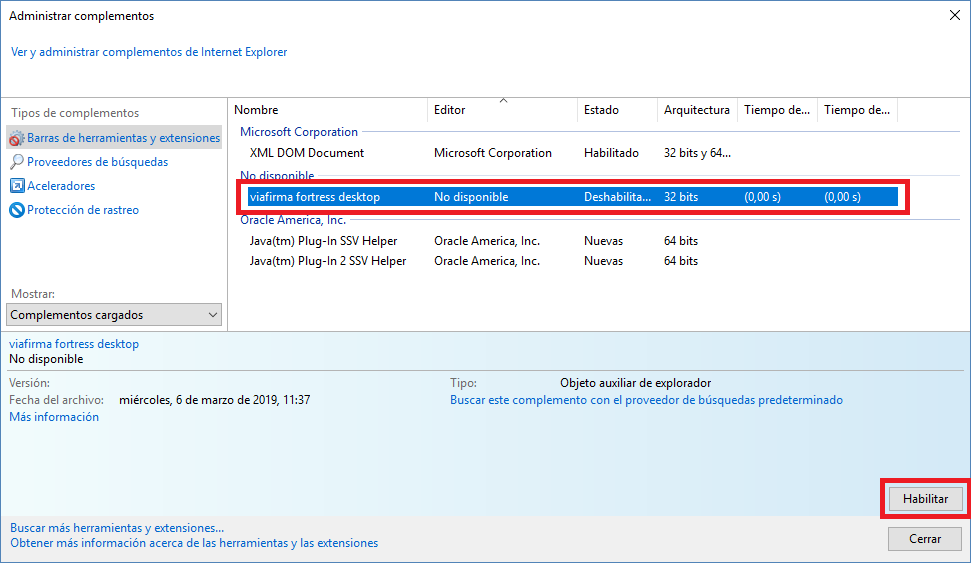Click the file date miércoles, 6 de marzo
Screen dimensions: 971x563
[214, 400]
